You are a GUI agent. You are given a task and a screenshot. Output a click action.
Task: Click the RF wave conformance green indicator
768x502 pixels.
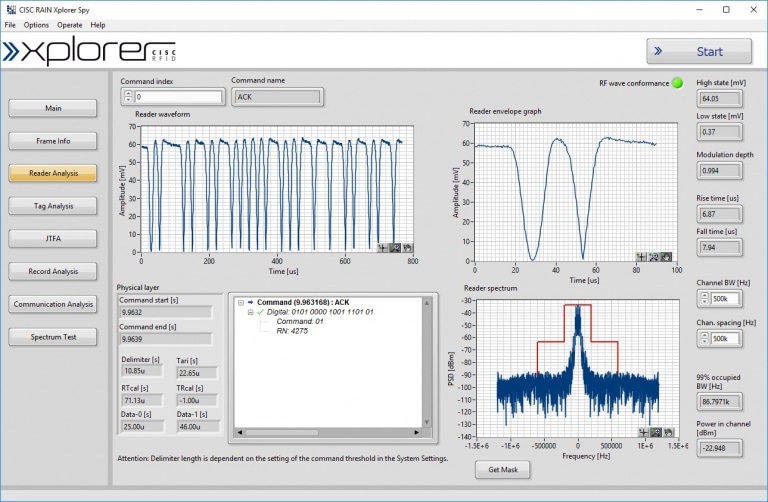678,83
